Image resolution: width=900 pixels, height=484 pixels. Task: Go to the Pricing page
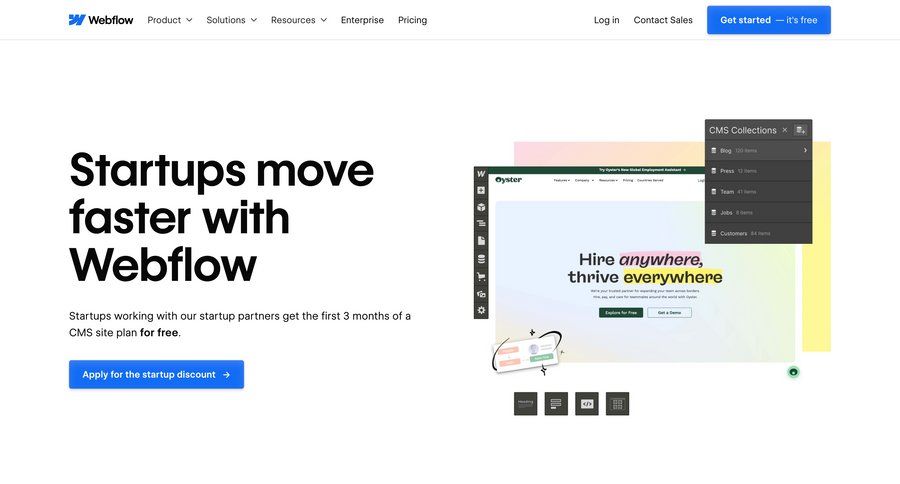coord(413,20)
